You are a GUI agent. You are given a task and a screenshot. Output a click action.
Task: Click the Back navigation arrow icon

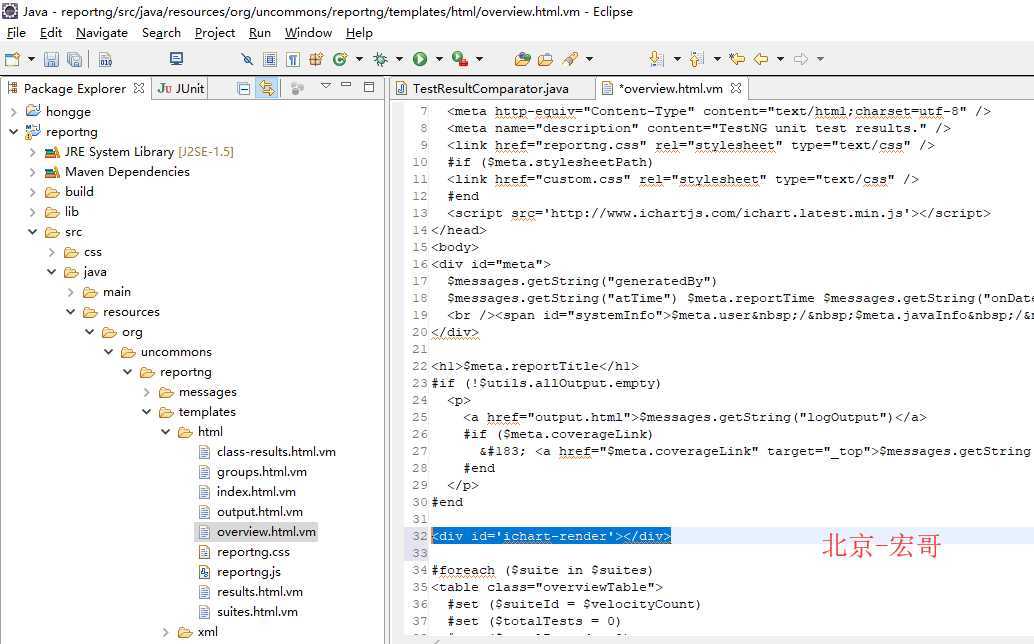[x=761, y=59]
